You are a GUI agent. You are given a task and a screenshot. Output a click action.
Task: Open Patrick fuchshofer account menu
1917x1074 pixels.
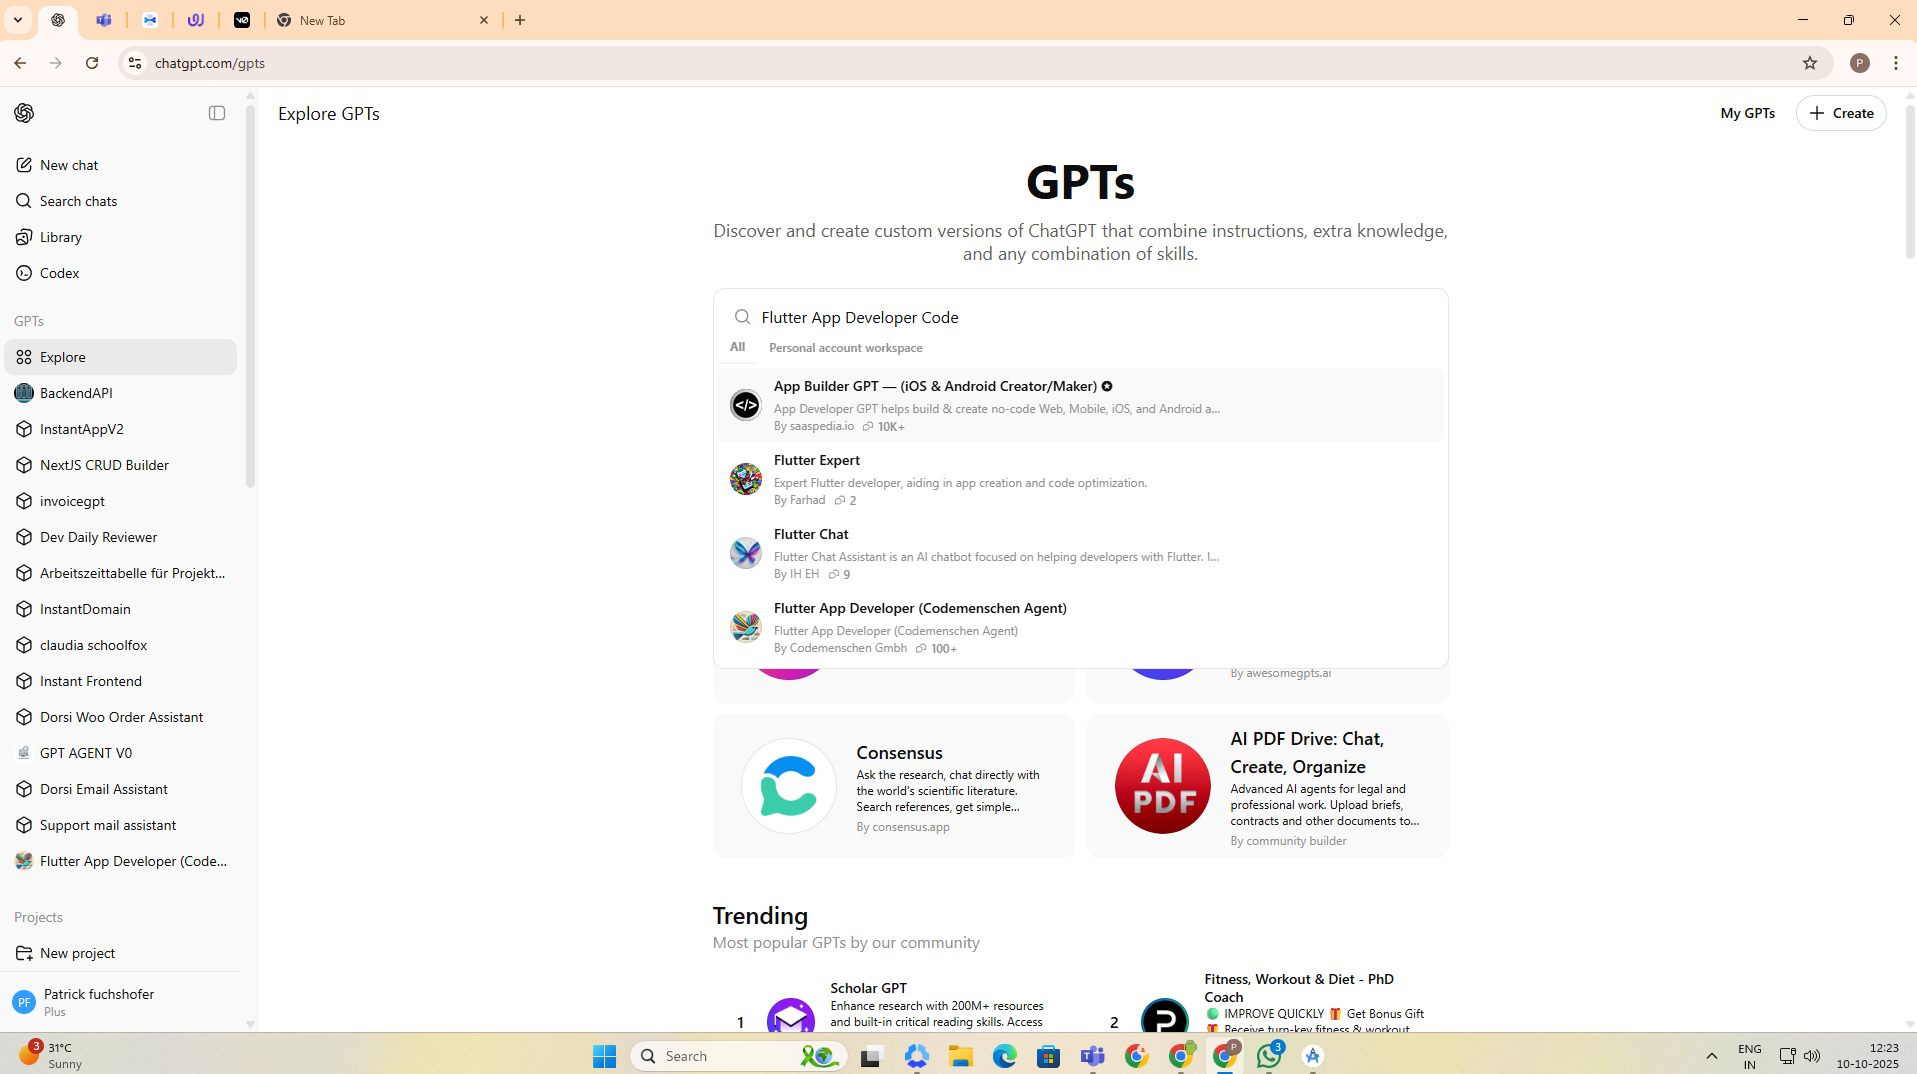[120, 1002]
